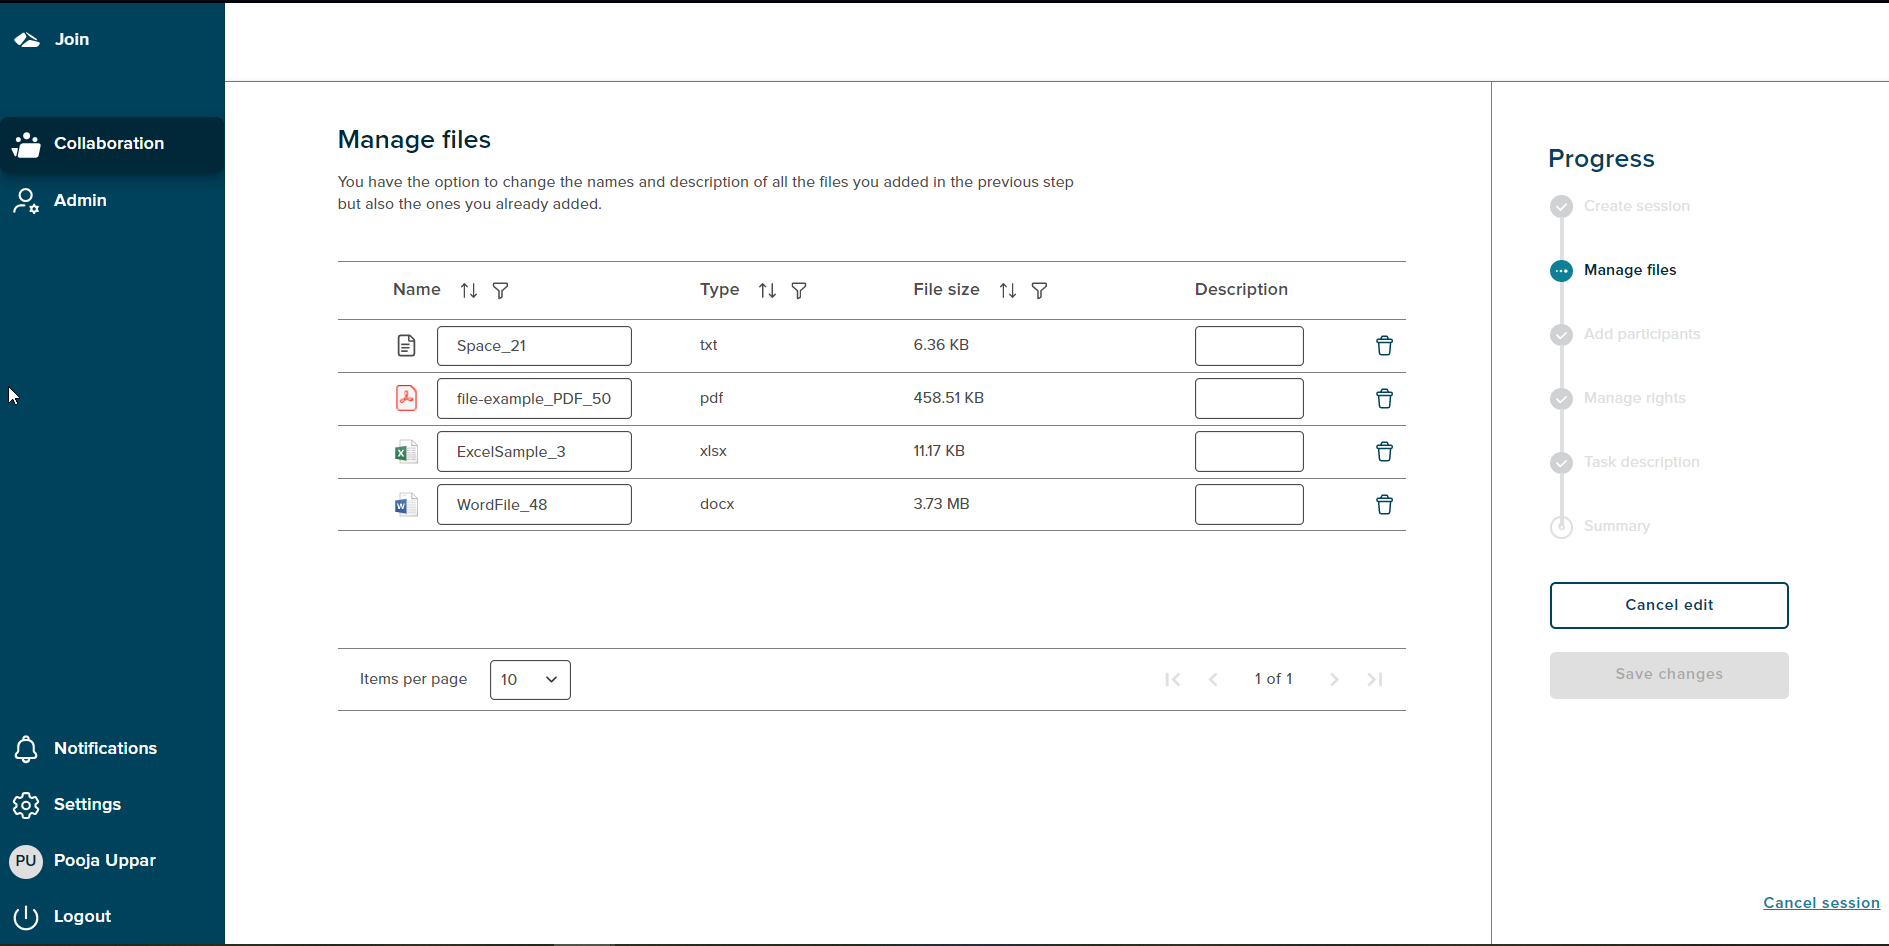Filter the Name column
Image resolution: width=1889 pixels, height=946 pixels.
(x=501, y=290)
